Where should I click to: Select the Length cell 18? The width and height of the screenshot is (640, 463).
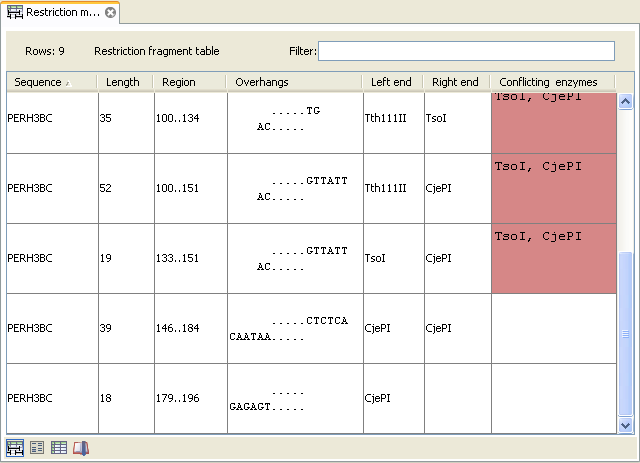coord(126,398)
